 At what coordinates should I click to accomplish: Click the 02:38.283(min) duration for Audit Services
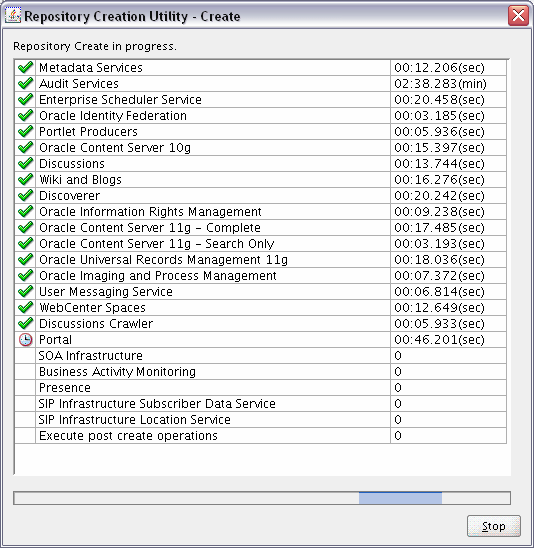[440, 84]
